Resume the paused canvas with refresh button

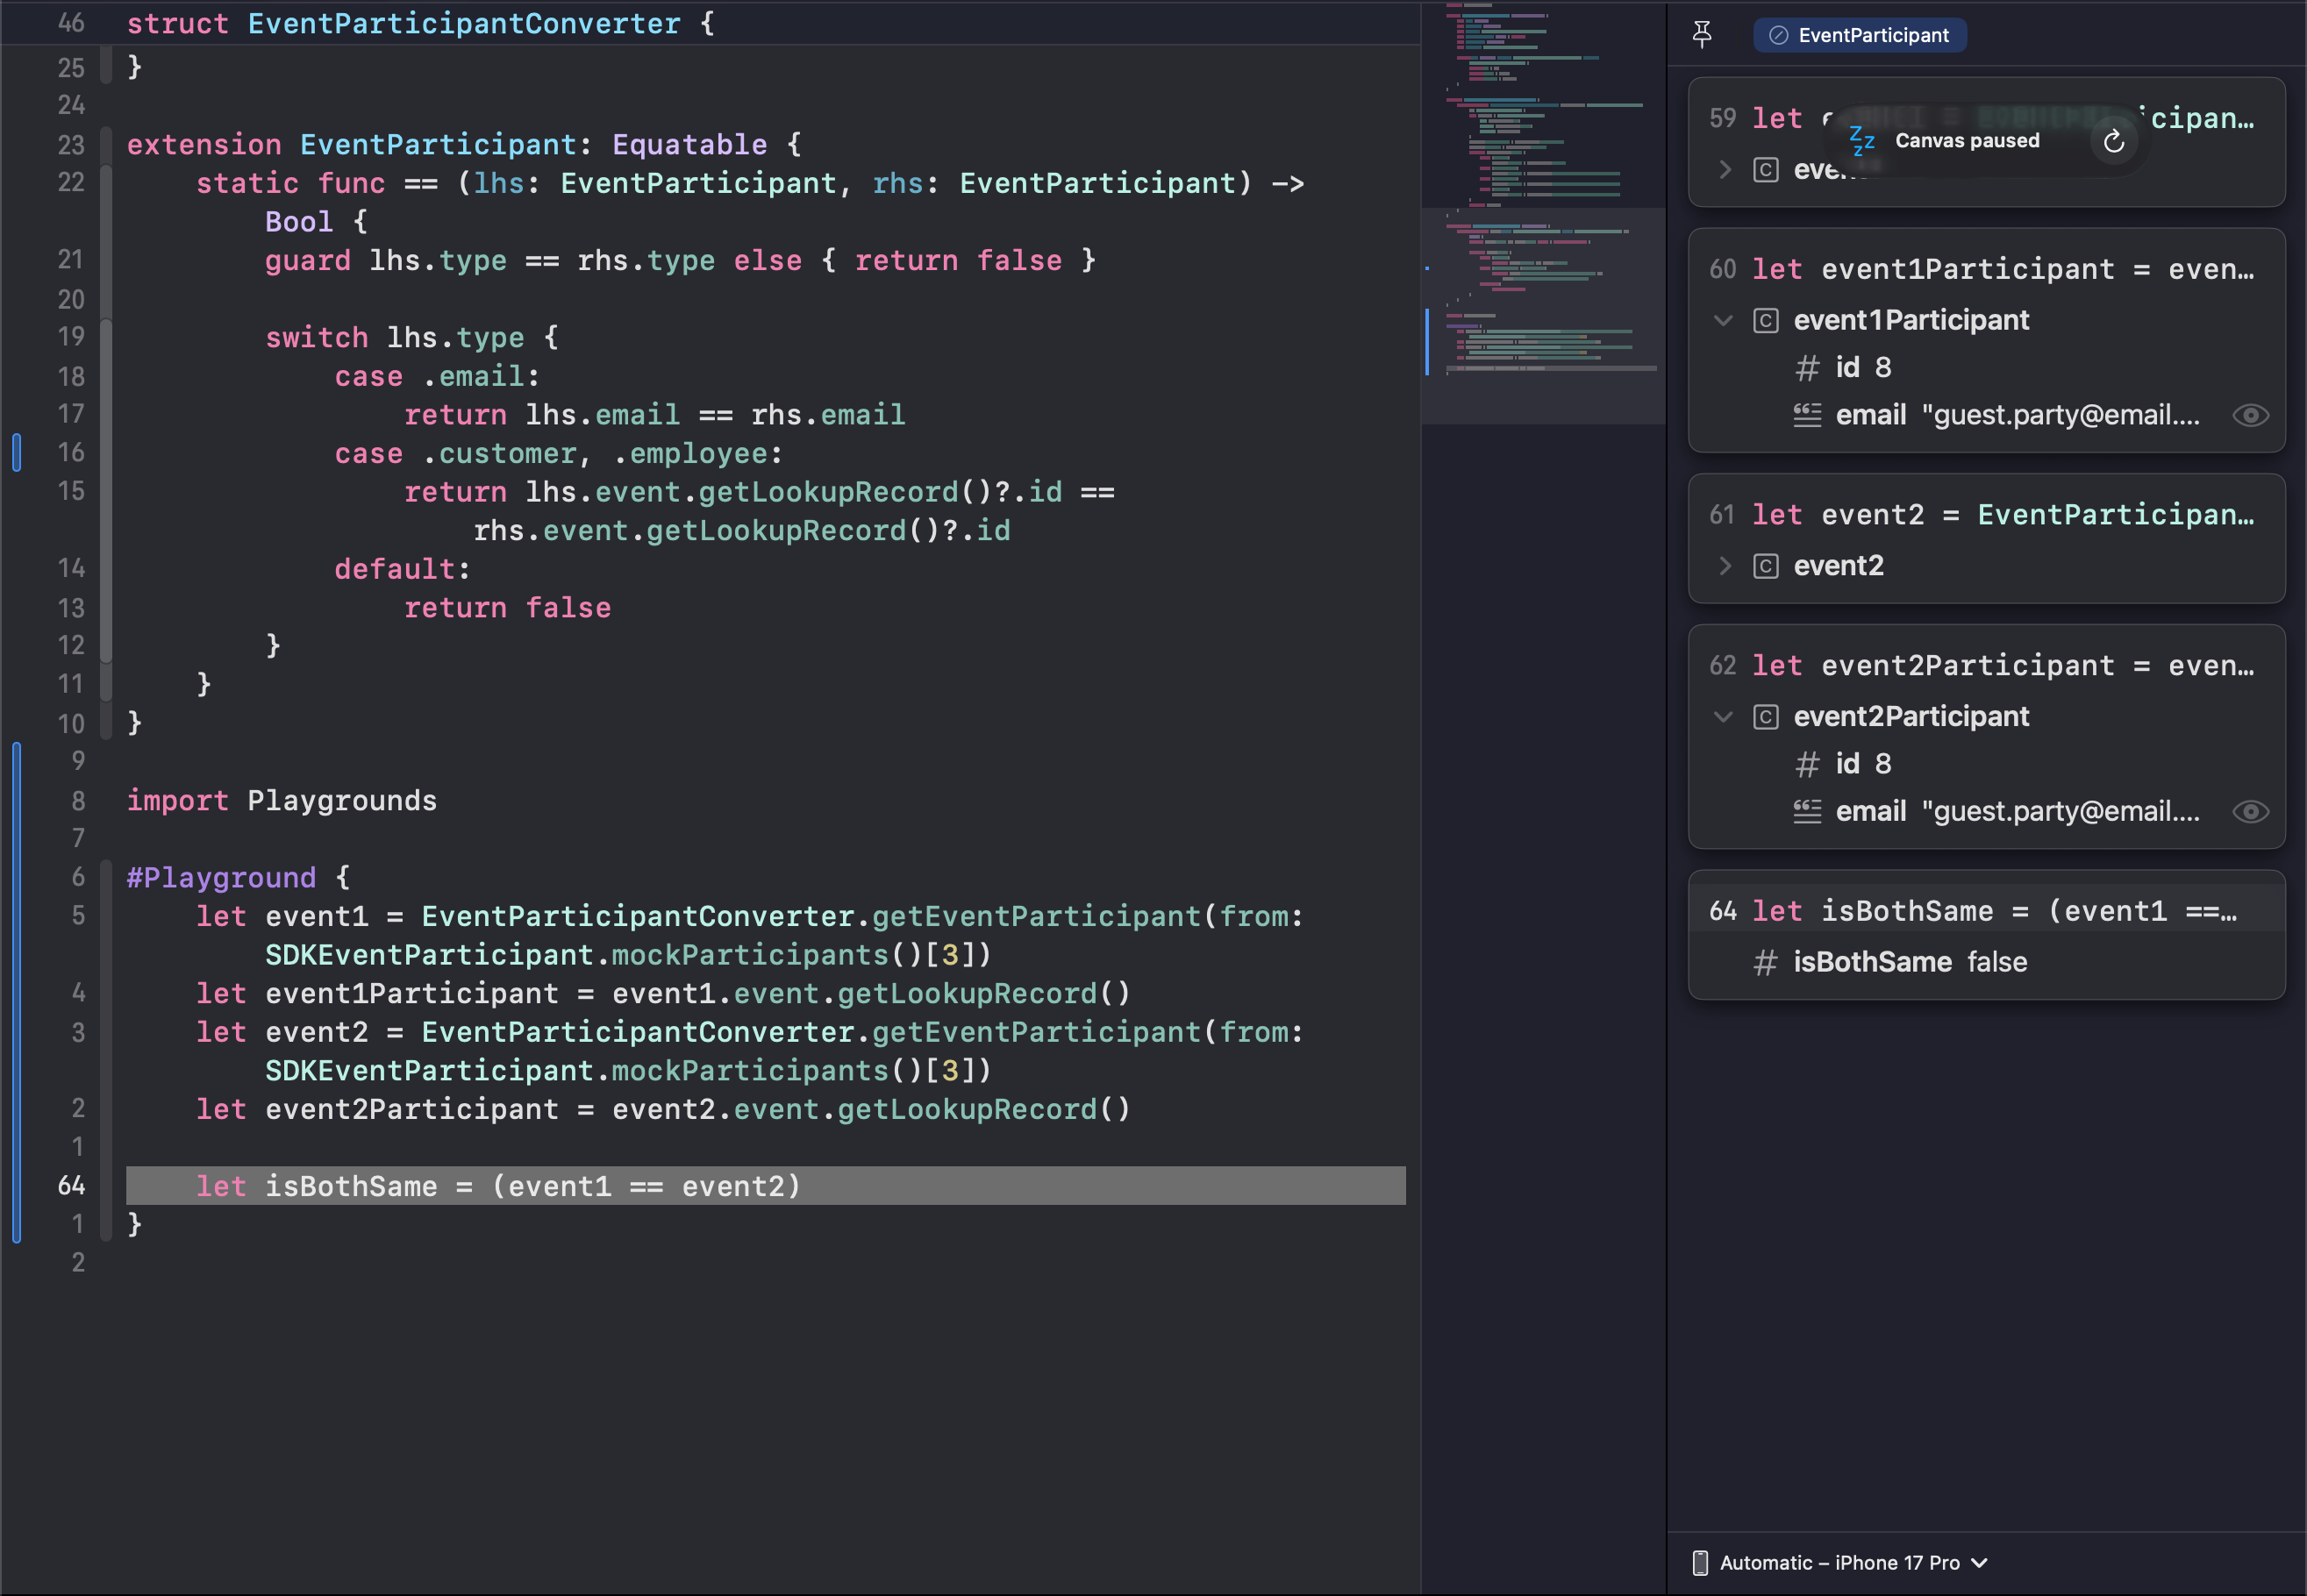(x=2113, y=141)
